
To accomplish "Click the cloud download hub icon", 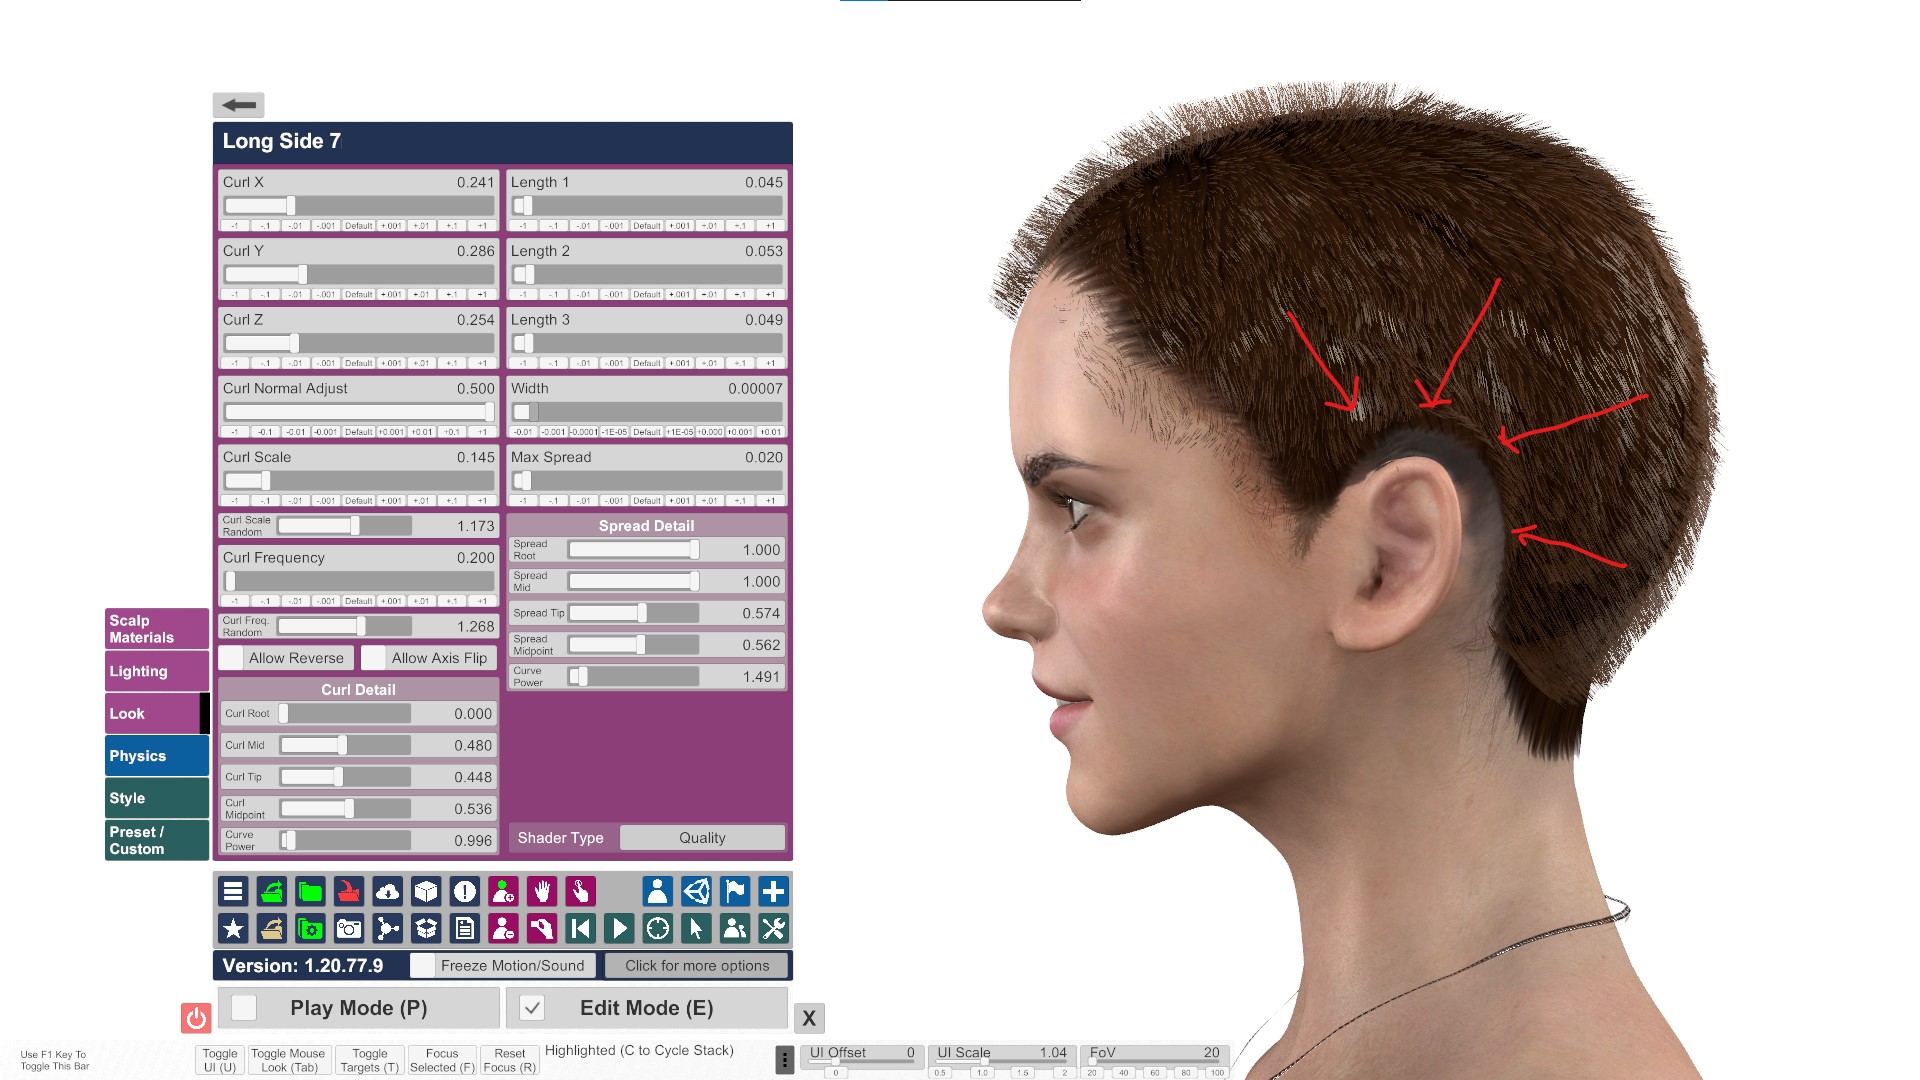I will 387,891.
